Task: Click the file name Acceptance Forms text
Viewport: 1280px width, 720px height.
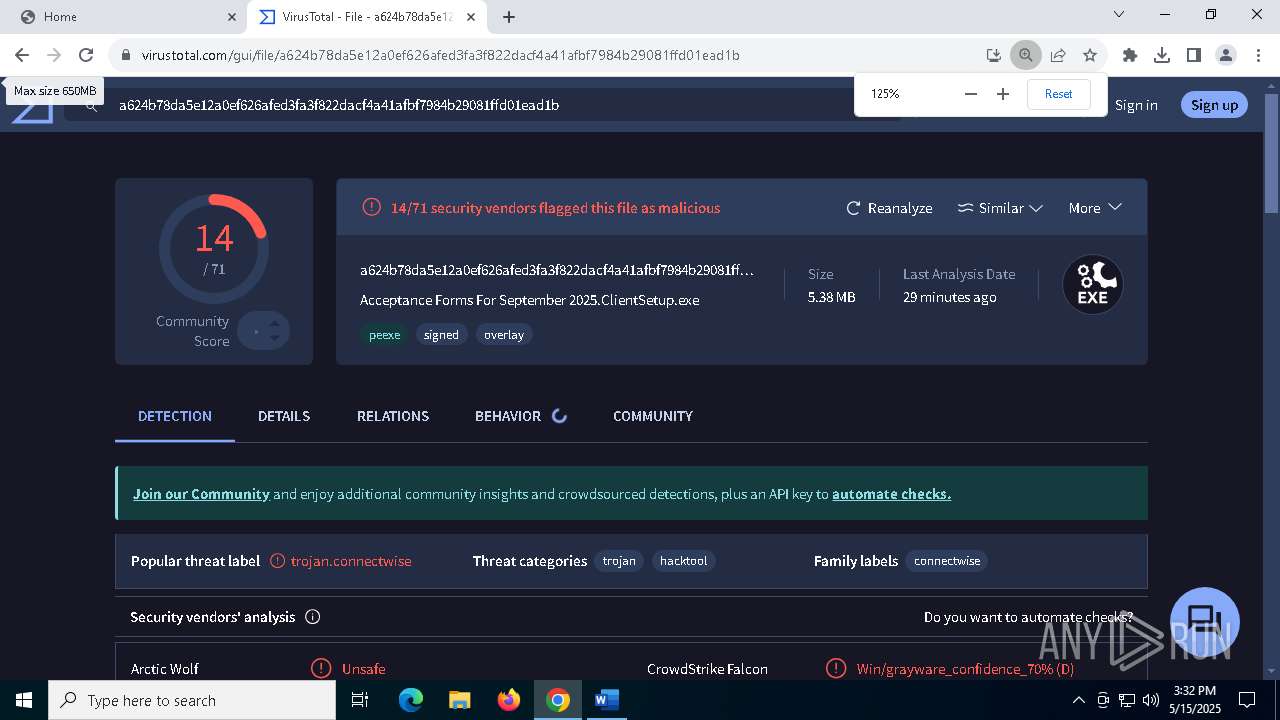Action: coord(529,300)
